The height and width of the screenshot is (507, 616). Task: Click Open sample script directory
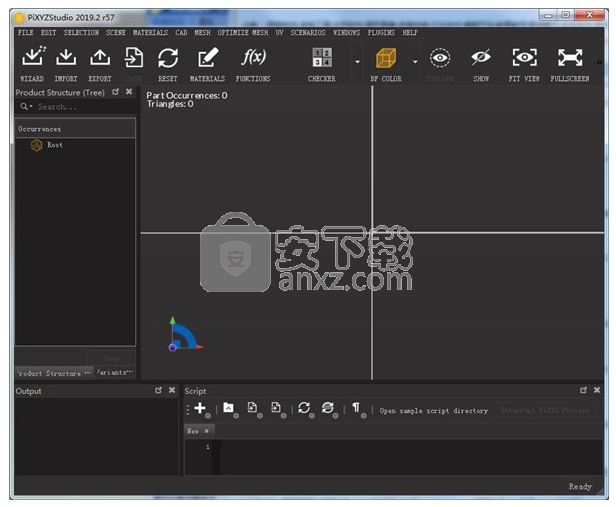[434, 411]
